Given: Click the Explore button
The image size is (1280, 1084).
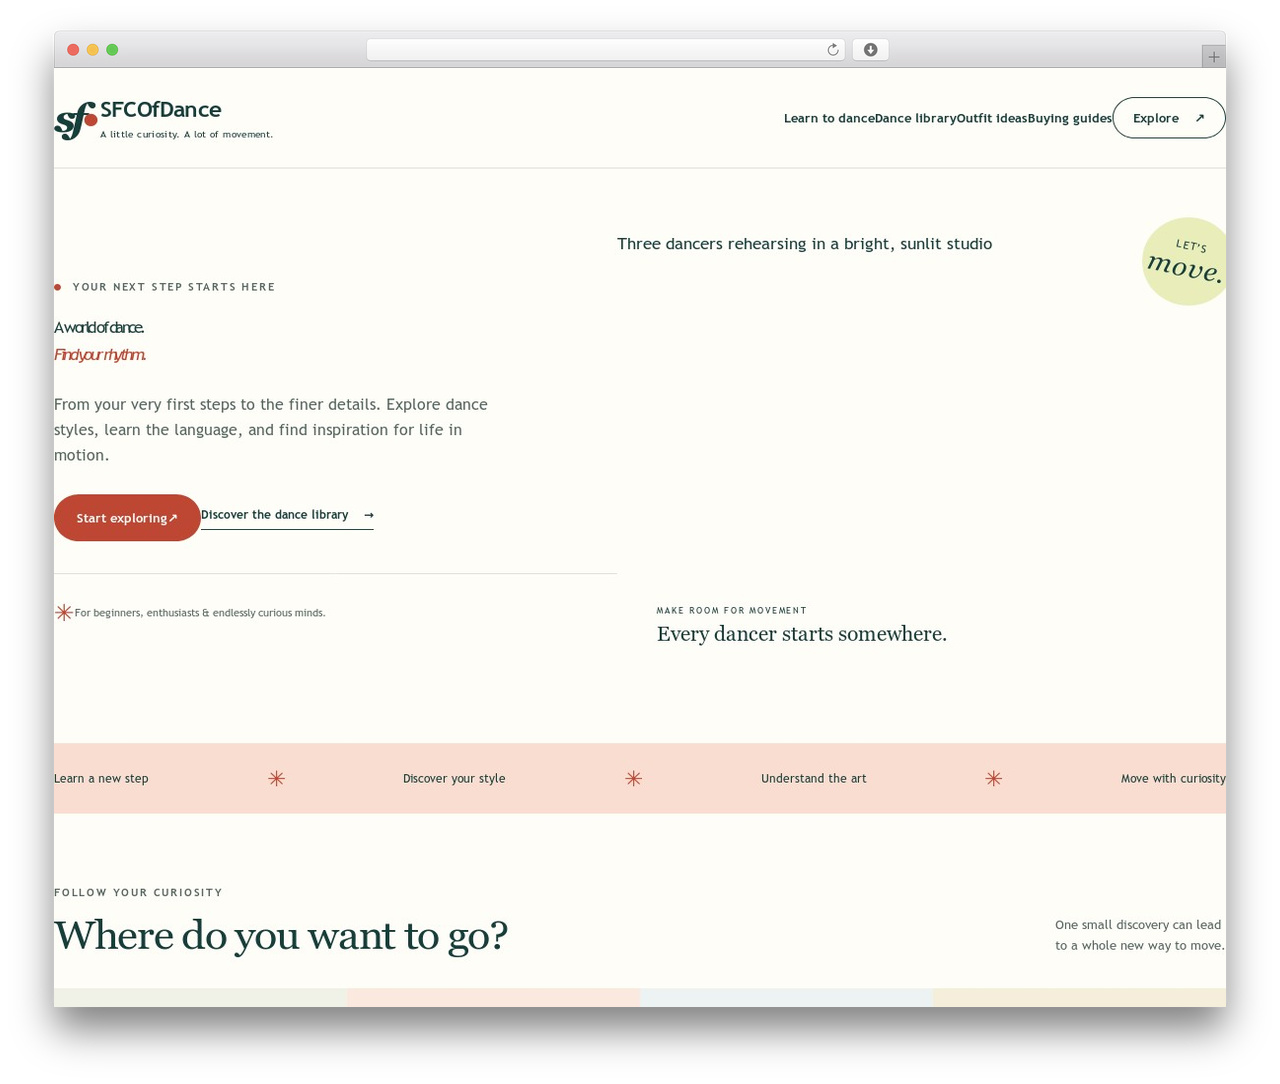Looking at the screenshot, I should (x=1169, y=118).
